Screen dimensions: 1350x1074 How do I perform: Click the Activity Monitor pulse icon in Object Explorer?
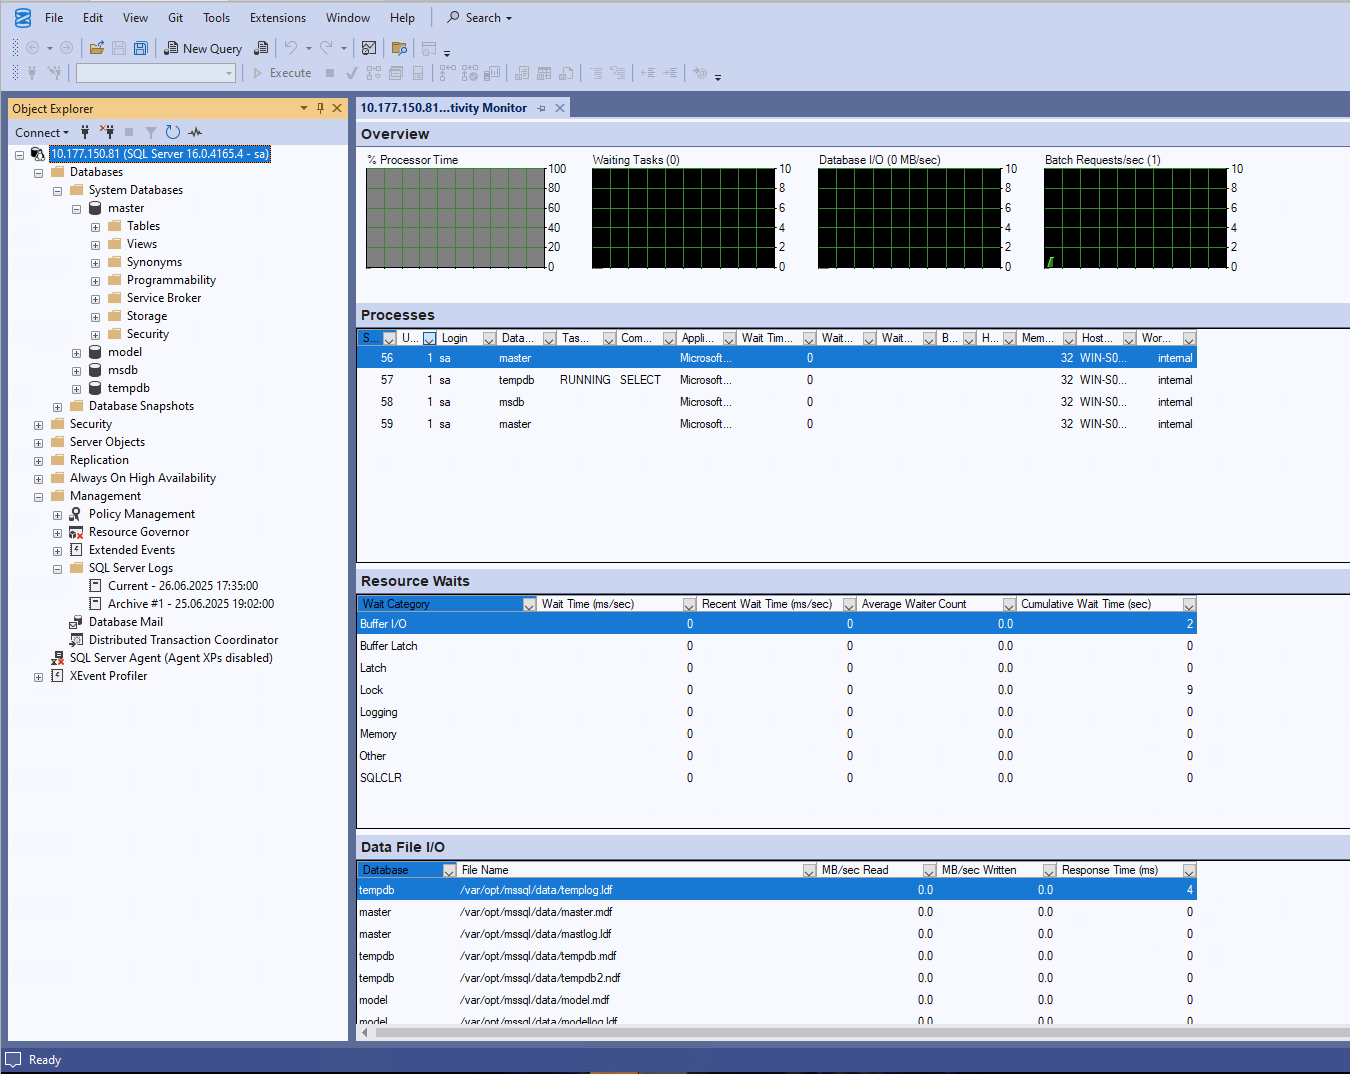(x=195, y=132)
